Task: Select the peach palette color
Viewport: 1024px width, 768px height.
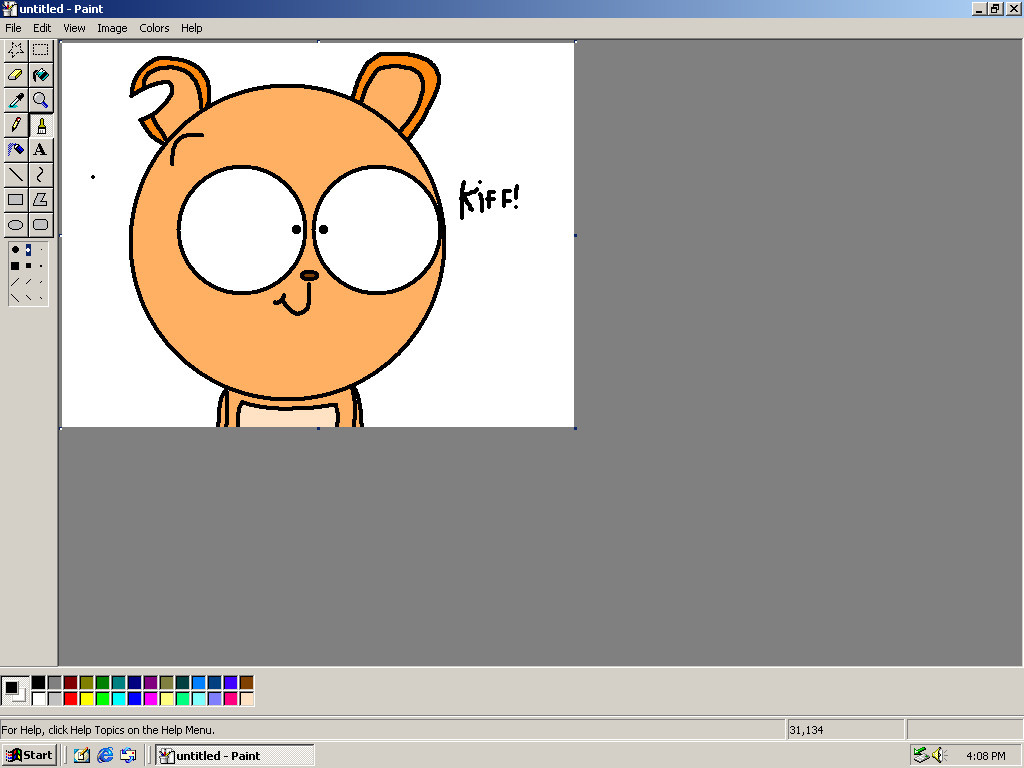Action: 246,699
